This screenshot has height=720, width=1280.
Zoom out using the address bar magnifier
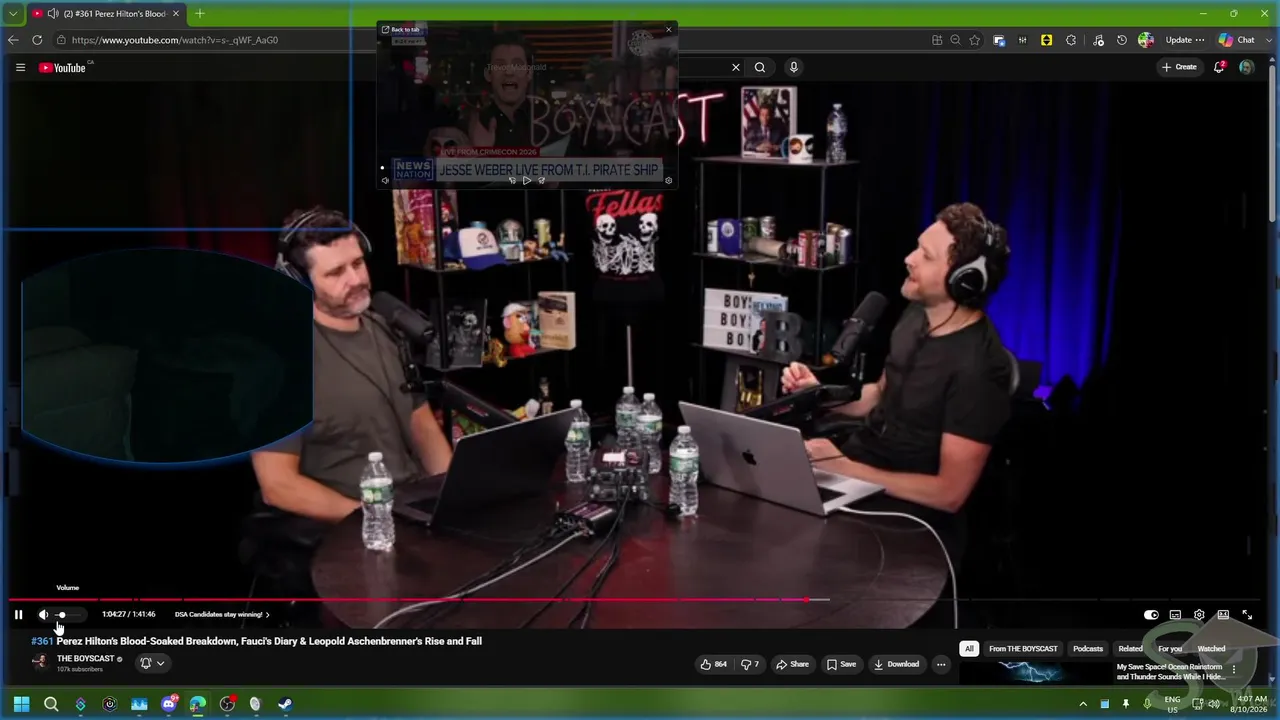tap(955, 40)
